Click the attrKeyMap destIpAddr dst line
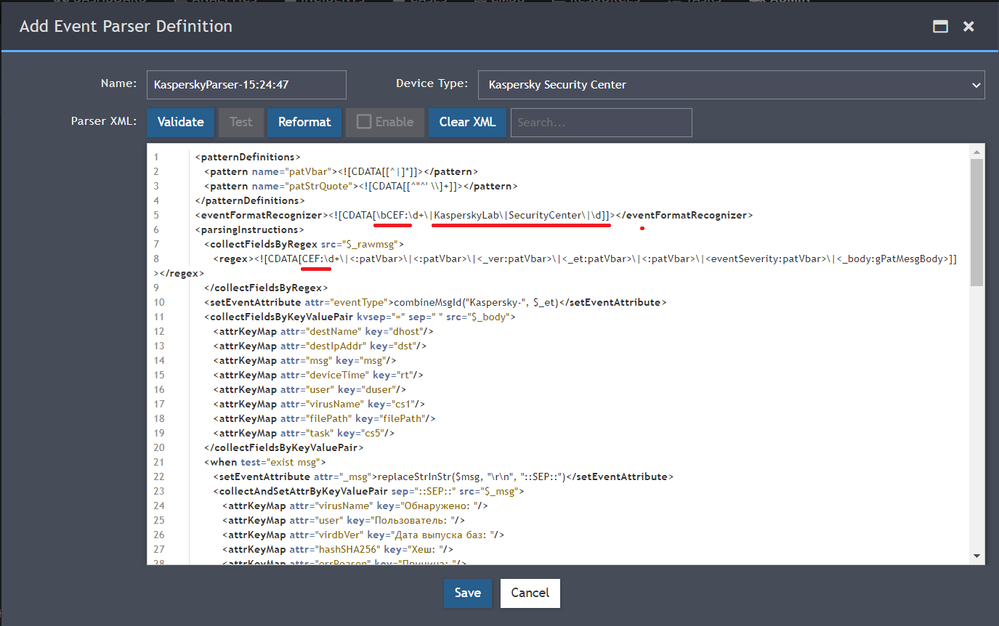The height and width of the screenshot is (626, 999). (x=320, y=346)
